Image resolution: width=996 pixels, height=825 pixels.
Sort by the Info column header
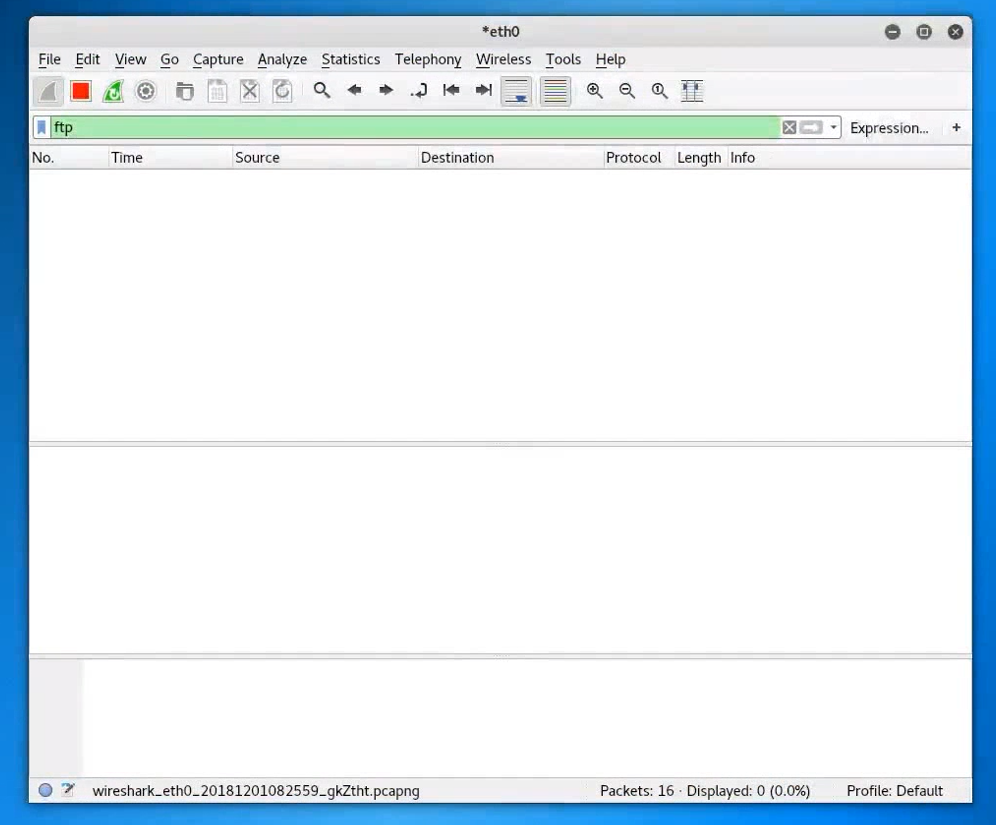click(849, 158)
